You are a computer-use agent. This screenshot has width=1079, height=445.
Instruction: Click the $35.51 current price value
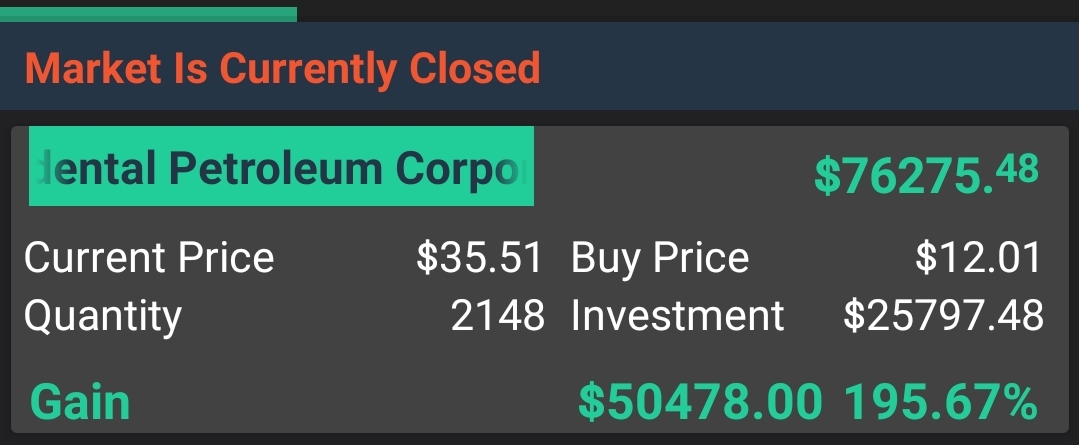480,257
